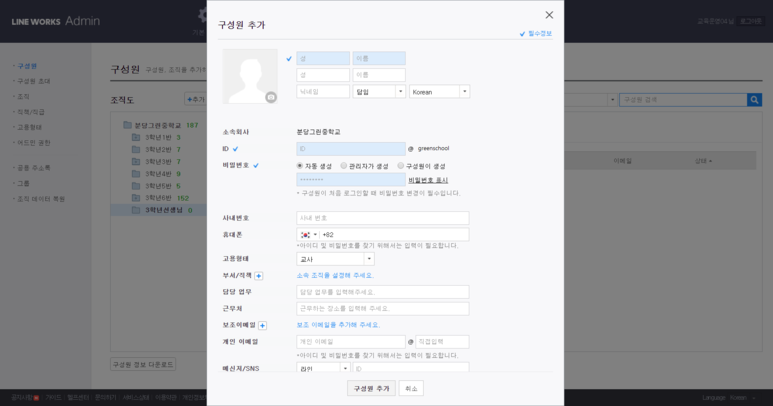Open the 담임 dropdown
The width and height of the screenshot is (773, 406).
379,92
